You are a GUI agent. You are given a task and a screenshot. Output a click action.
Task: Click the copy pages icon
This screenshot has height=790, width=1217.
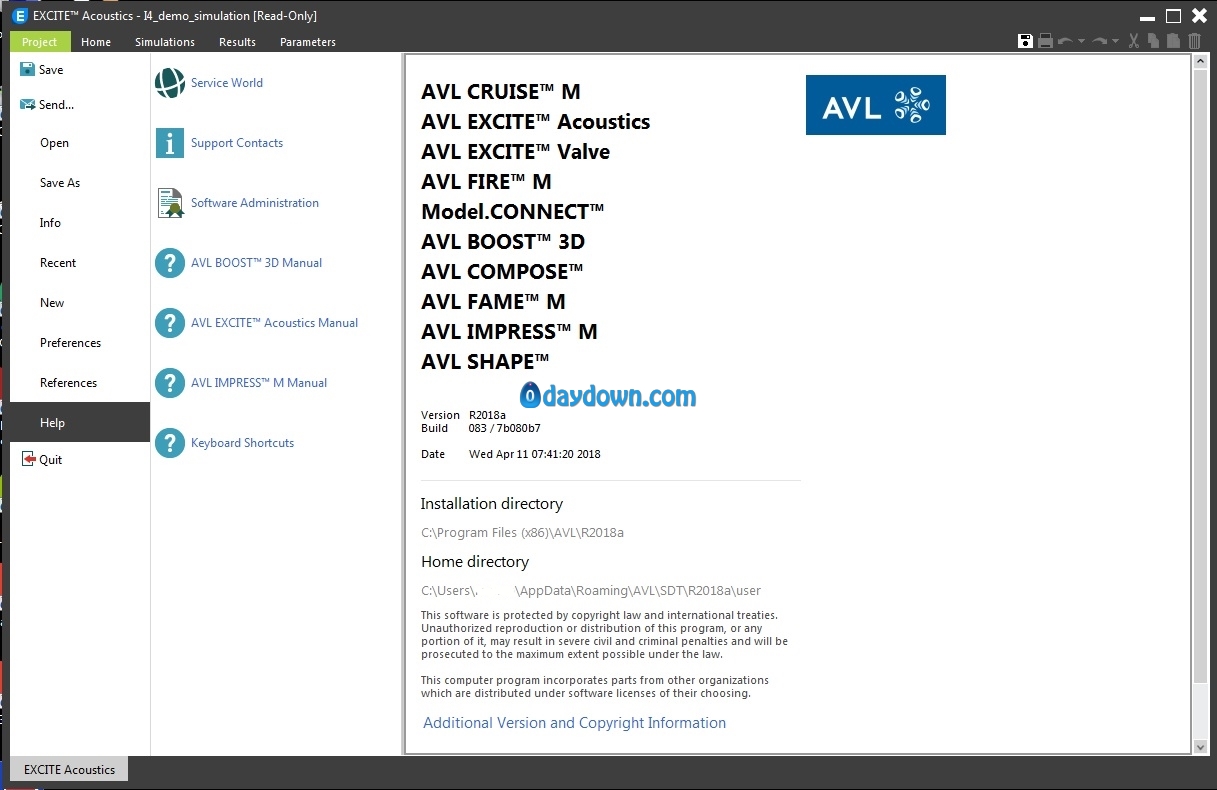coord(1153,41)
